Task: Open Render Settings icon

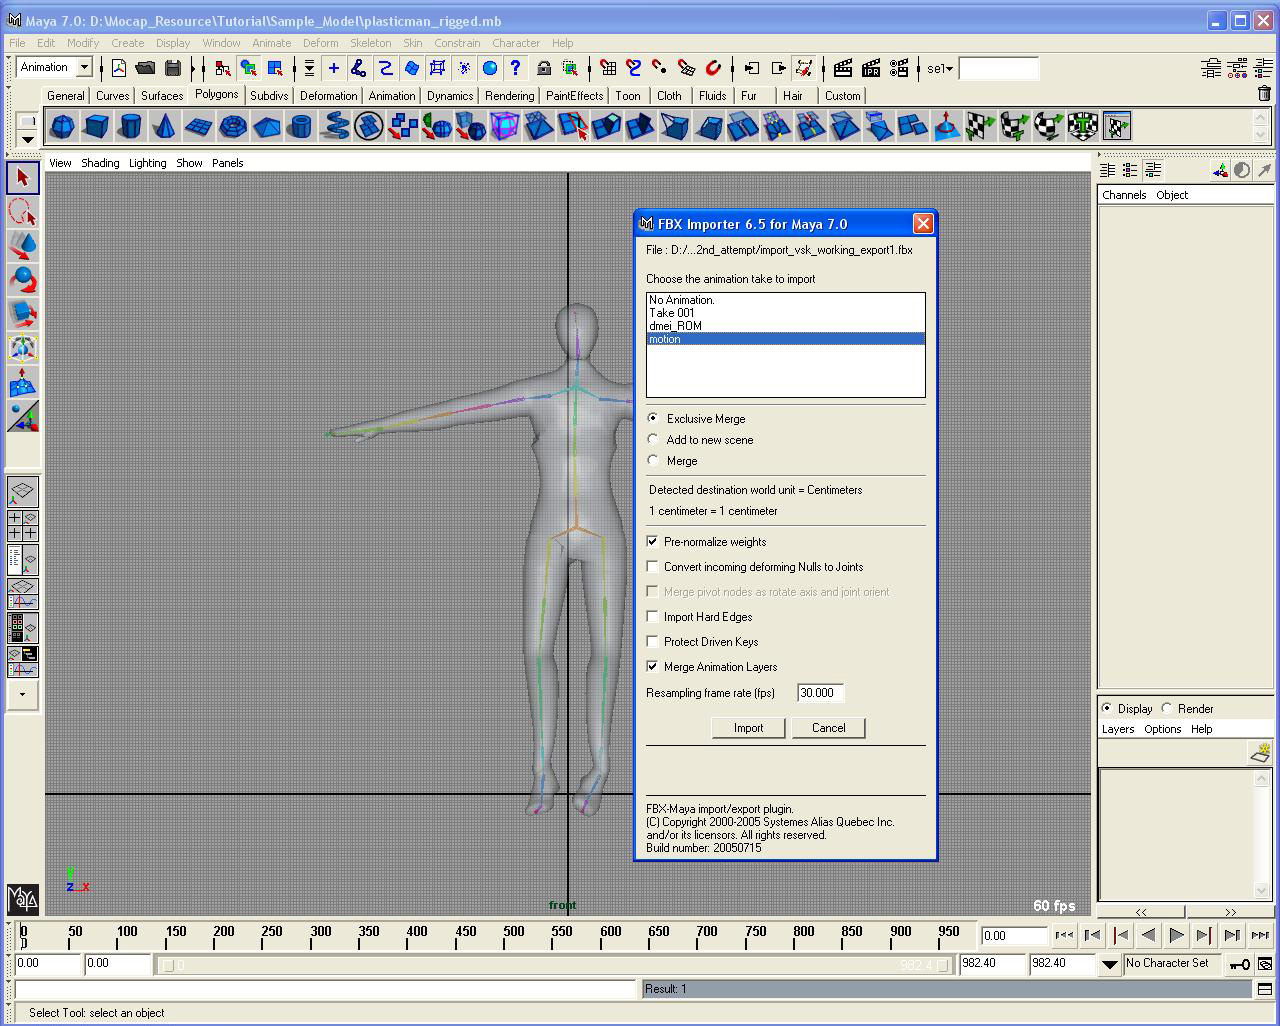Action: [x=898, y=68]
